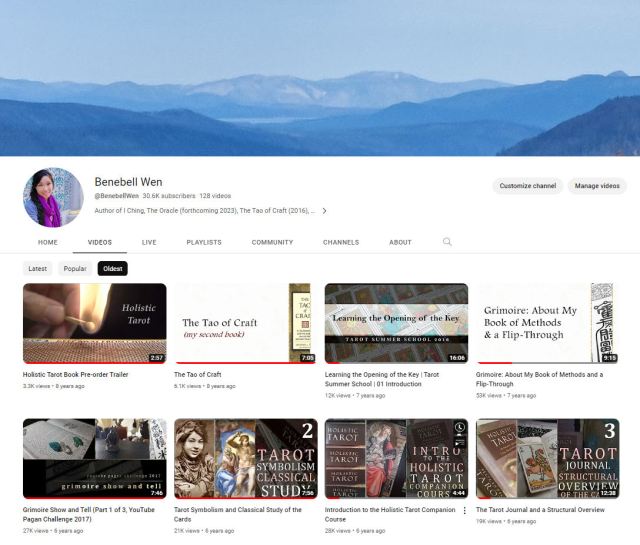Click the channel search magnifier icon
The width and height of the screenshot is (640, 545).
pos(447,242)
